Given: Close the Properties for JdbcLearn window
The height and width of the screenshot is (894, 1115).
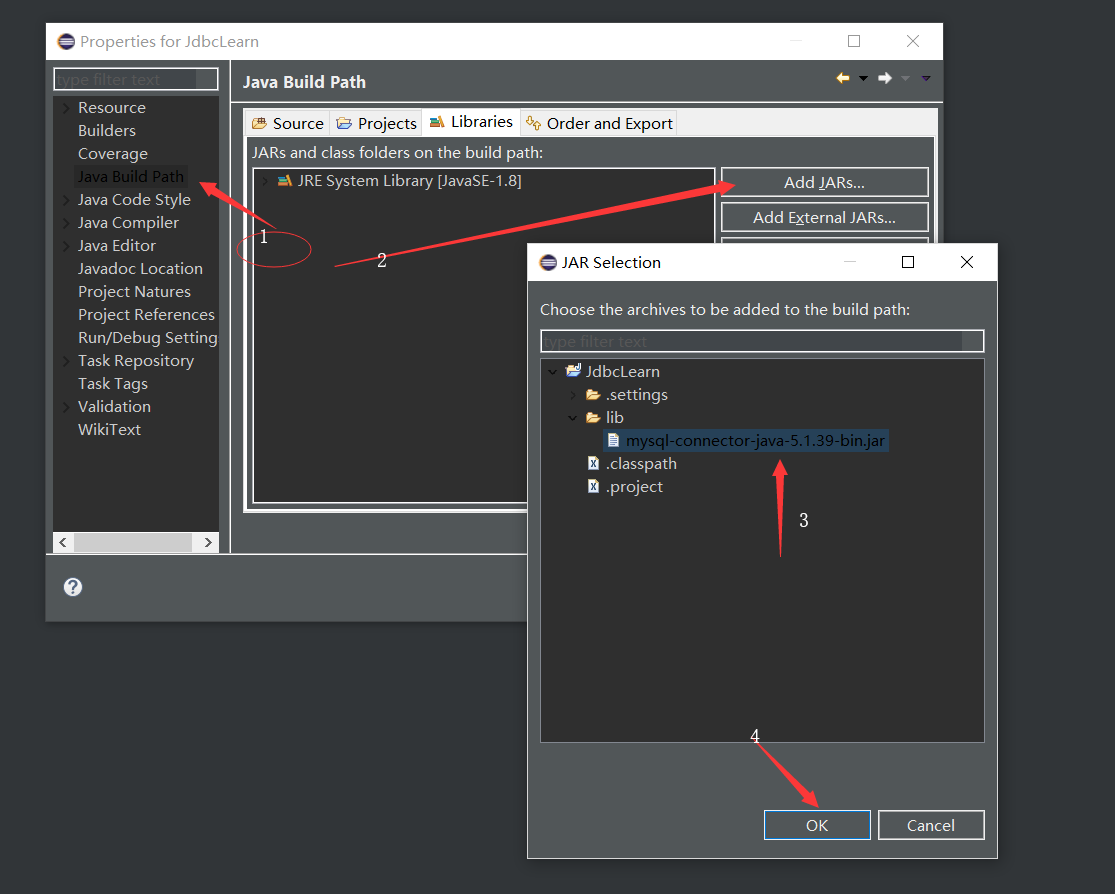Looking at the screenshot, I should pyautogui.click(x=913, y=41).
